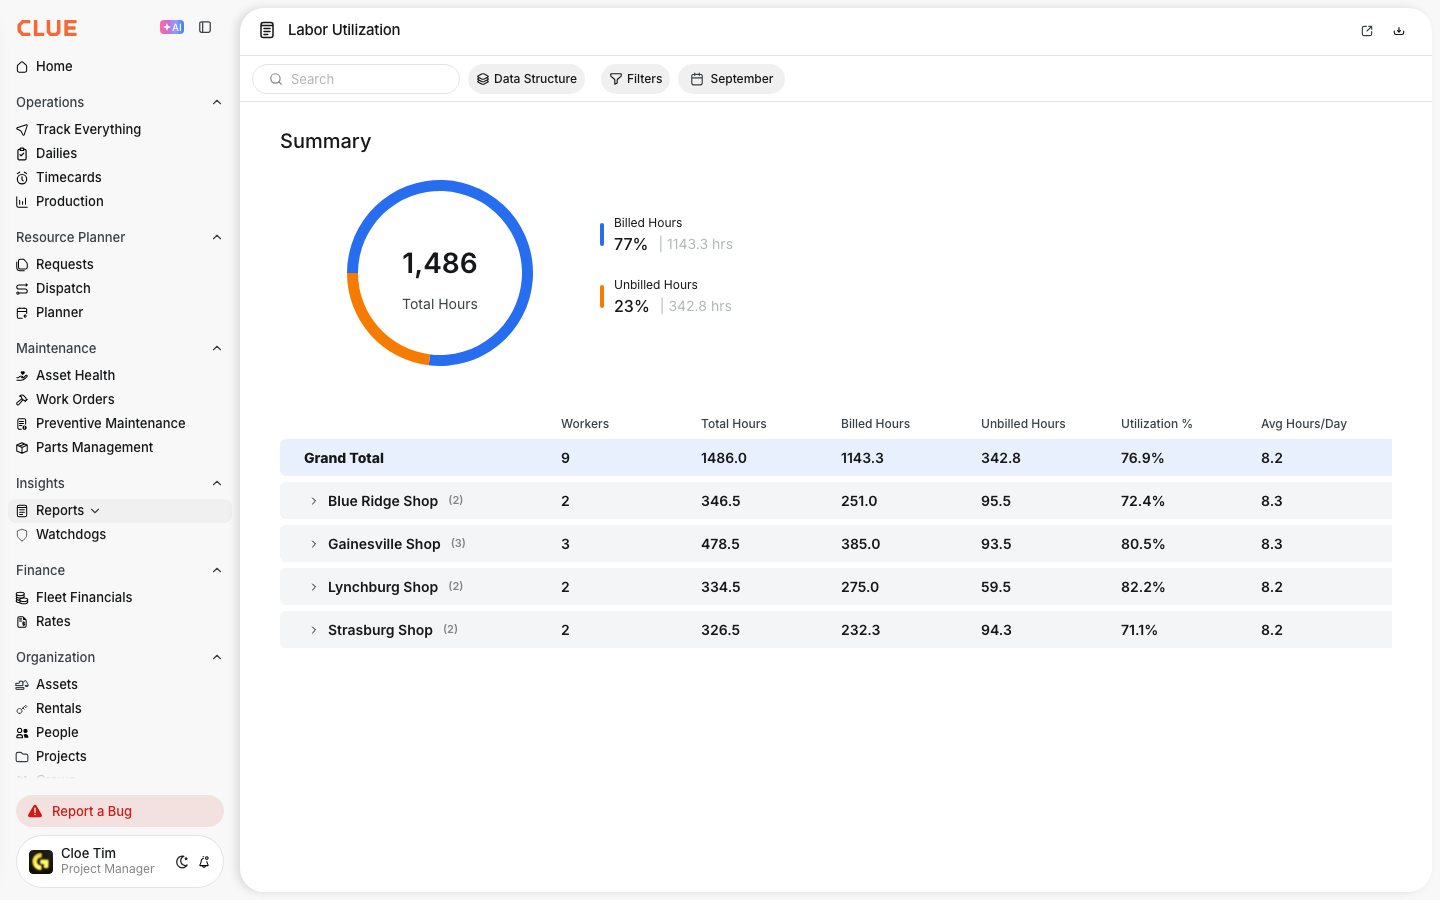
Task: Go to Production page
Action: tap(69, 201)
